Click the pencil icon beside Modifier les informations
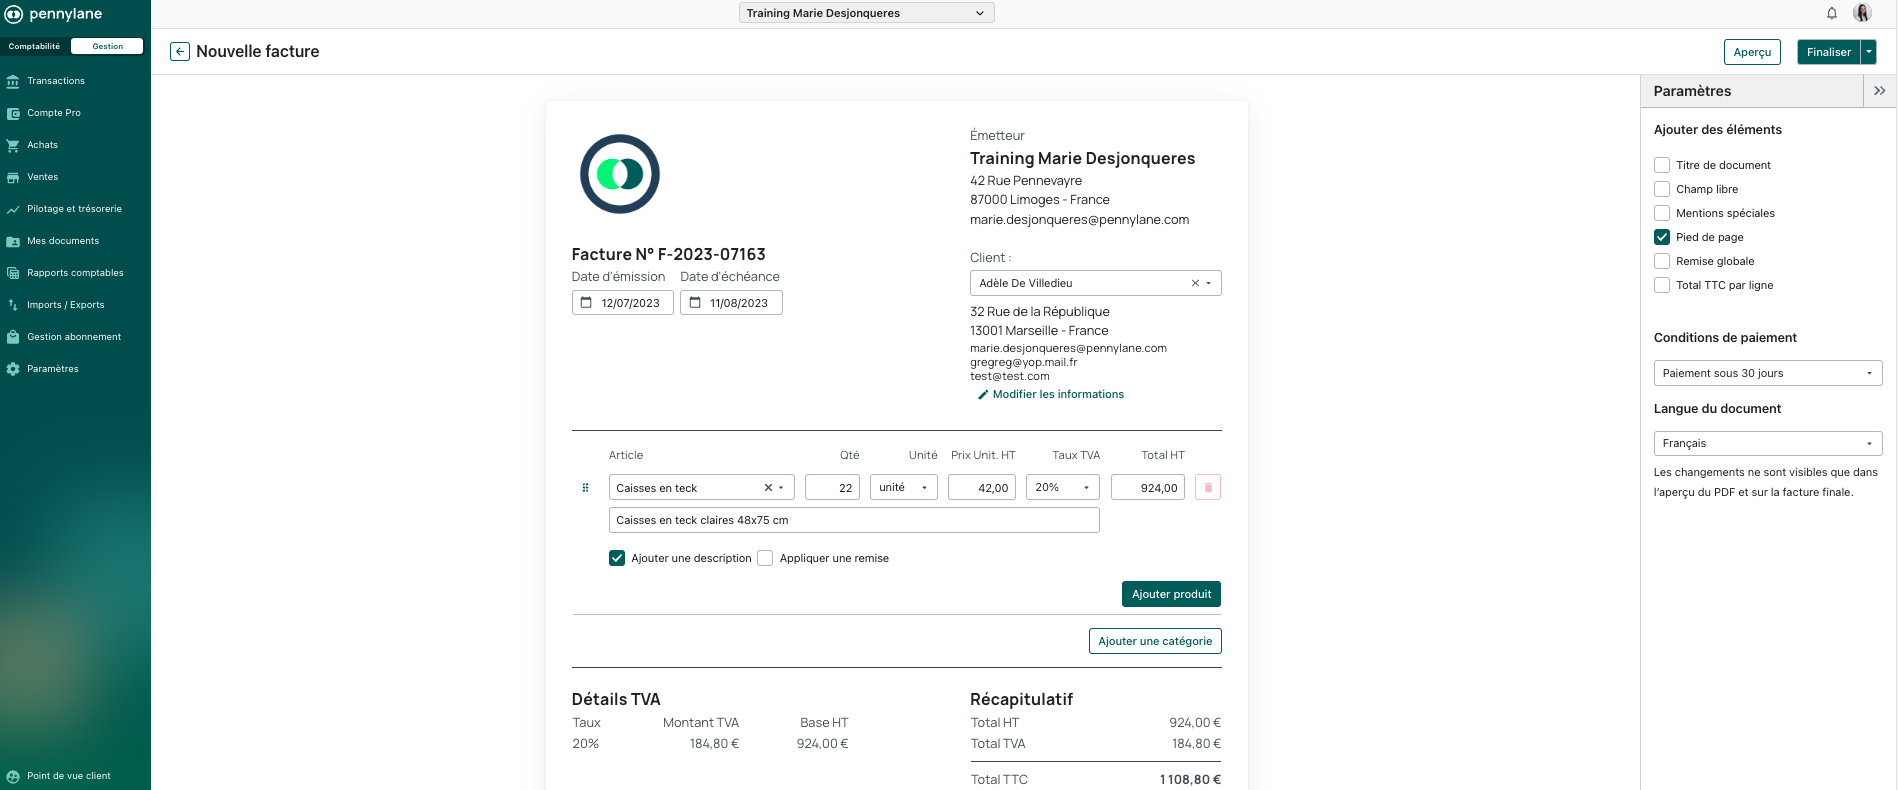 pos(983,395)
